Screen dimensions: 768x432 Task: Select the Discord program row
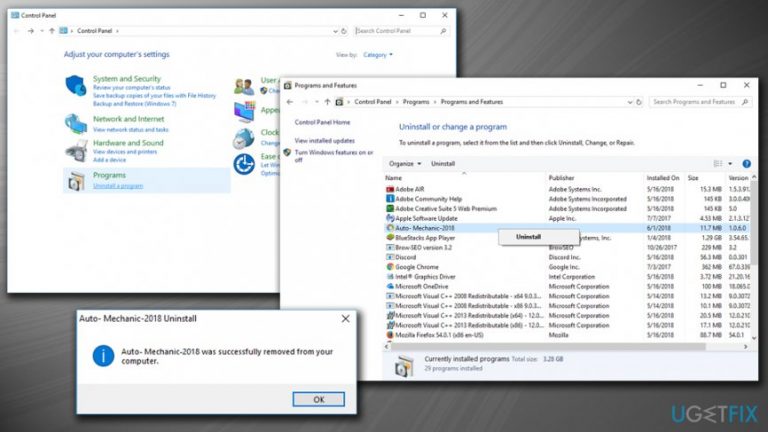tap(567, 257)
